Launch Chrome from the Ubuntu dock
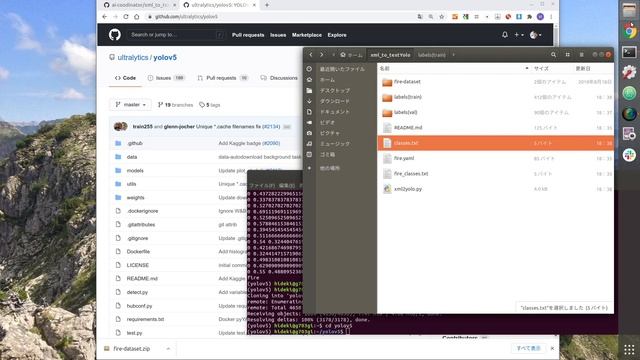 [x=629, y=31]
